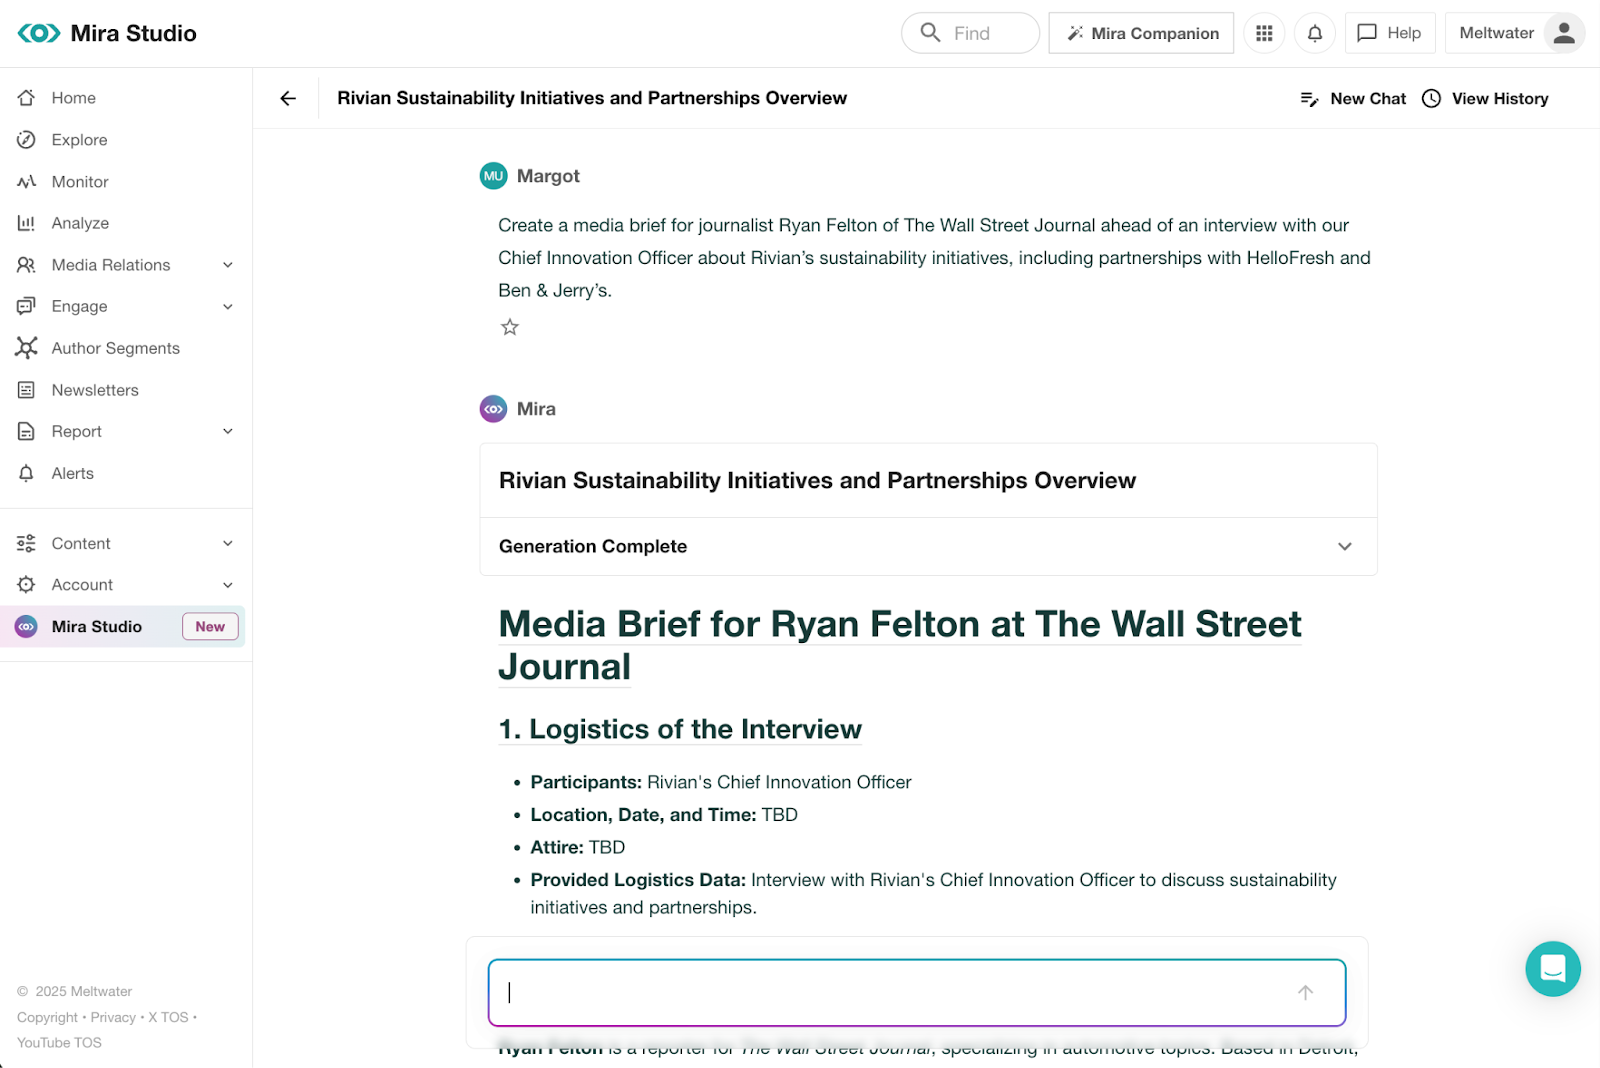1600x1068 pixels.
Task: Click Margot's MU avatar icon
Action: [x=494, y=176]
